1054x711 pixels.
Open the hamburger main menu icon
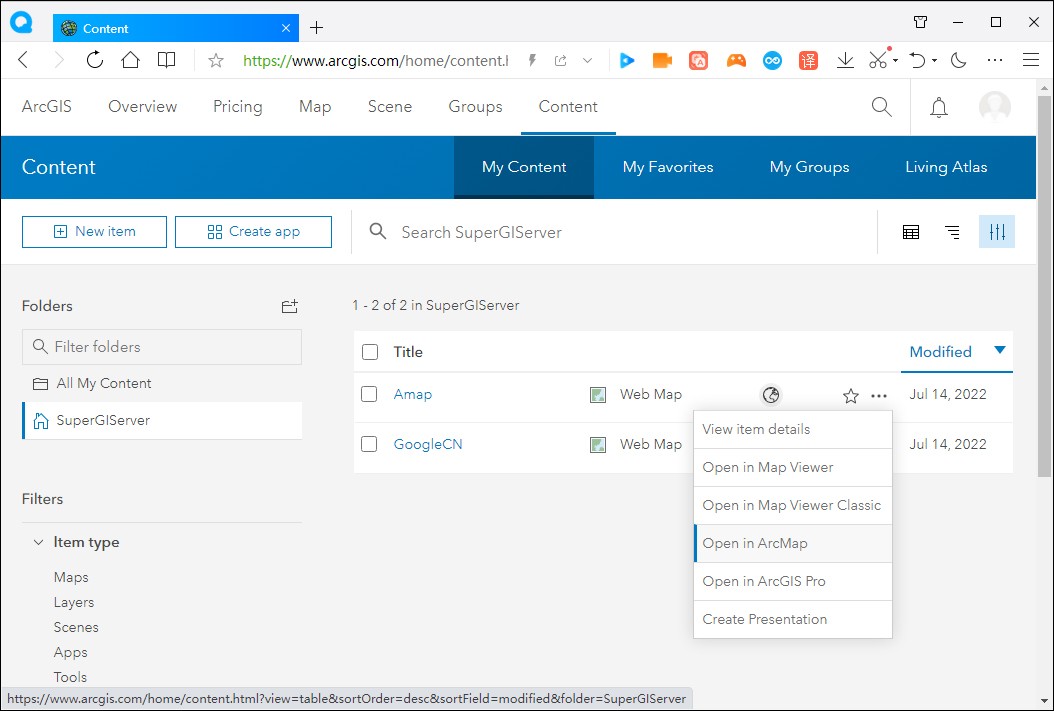(1031, 60)
